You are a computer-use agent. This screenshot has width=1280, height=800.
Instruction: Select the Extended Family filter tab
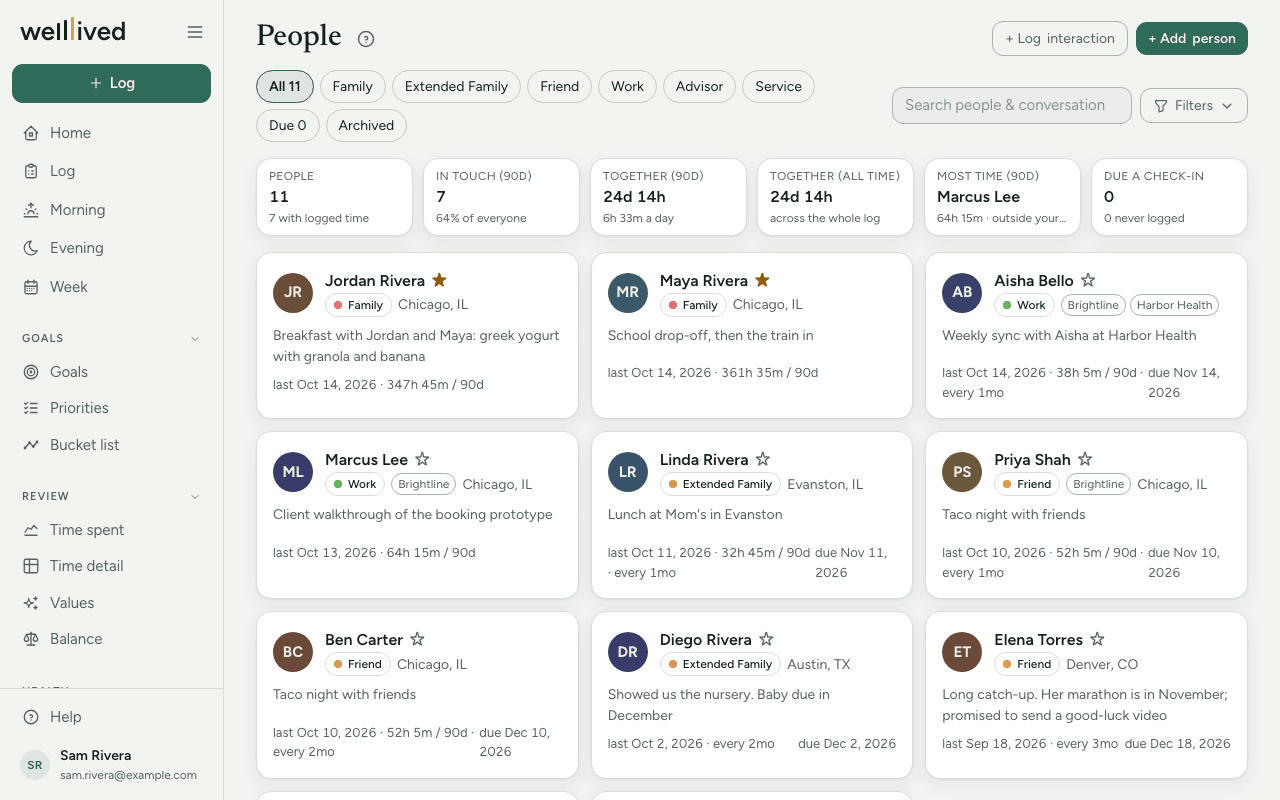(x=456, y=86)
